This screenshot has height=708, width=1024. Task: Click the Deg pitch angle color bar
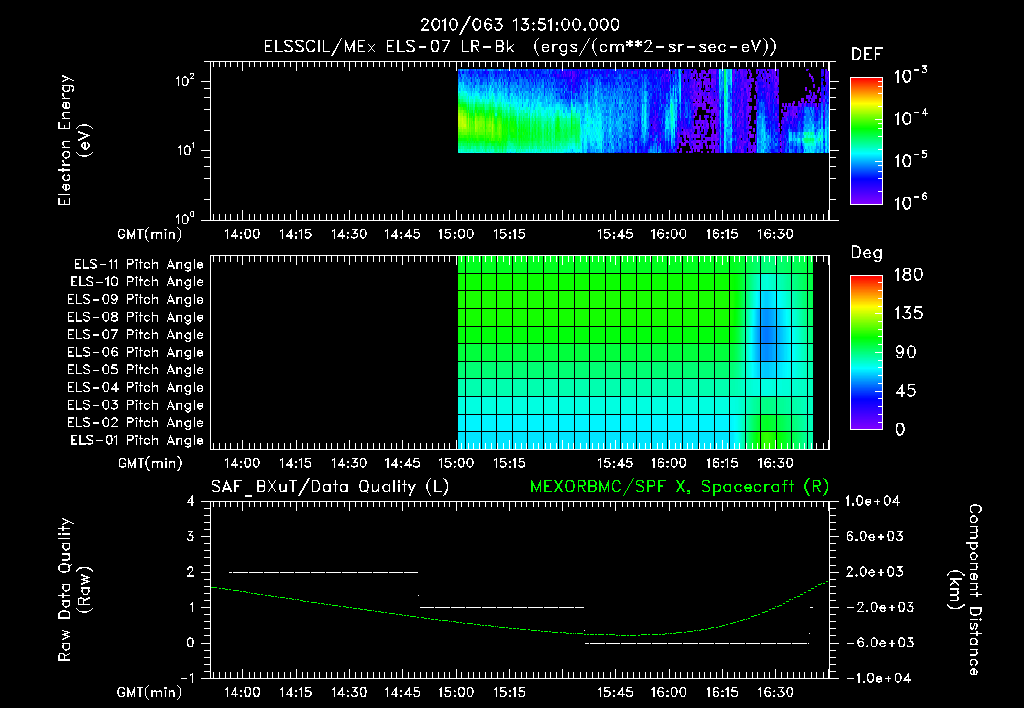tap(866, 353)
